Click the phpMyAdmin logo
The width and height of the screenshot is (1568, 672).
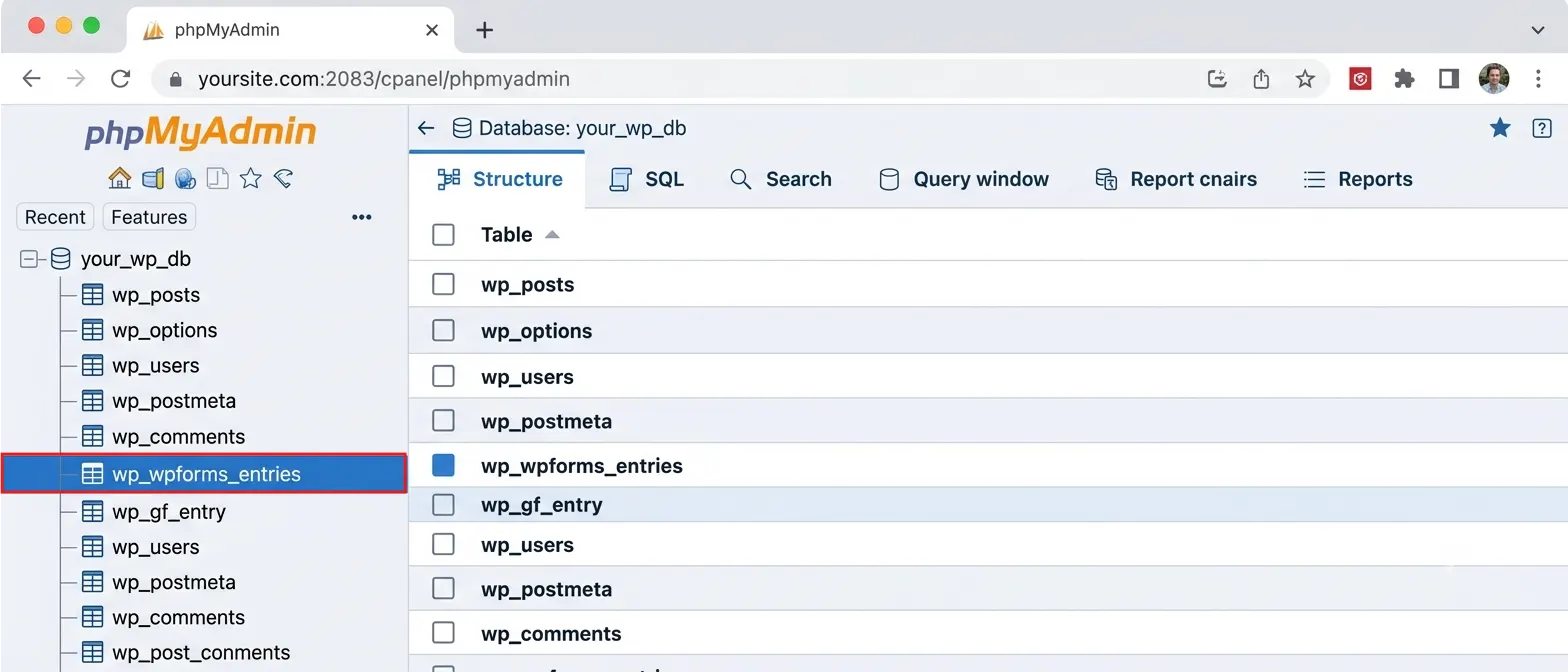click(200, 132)
